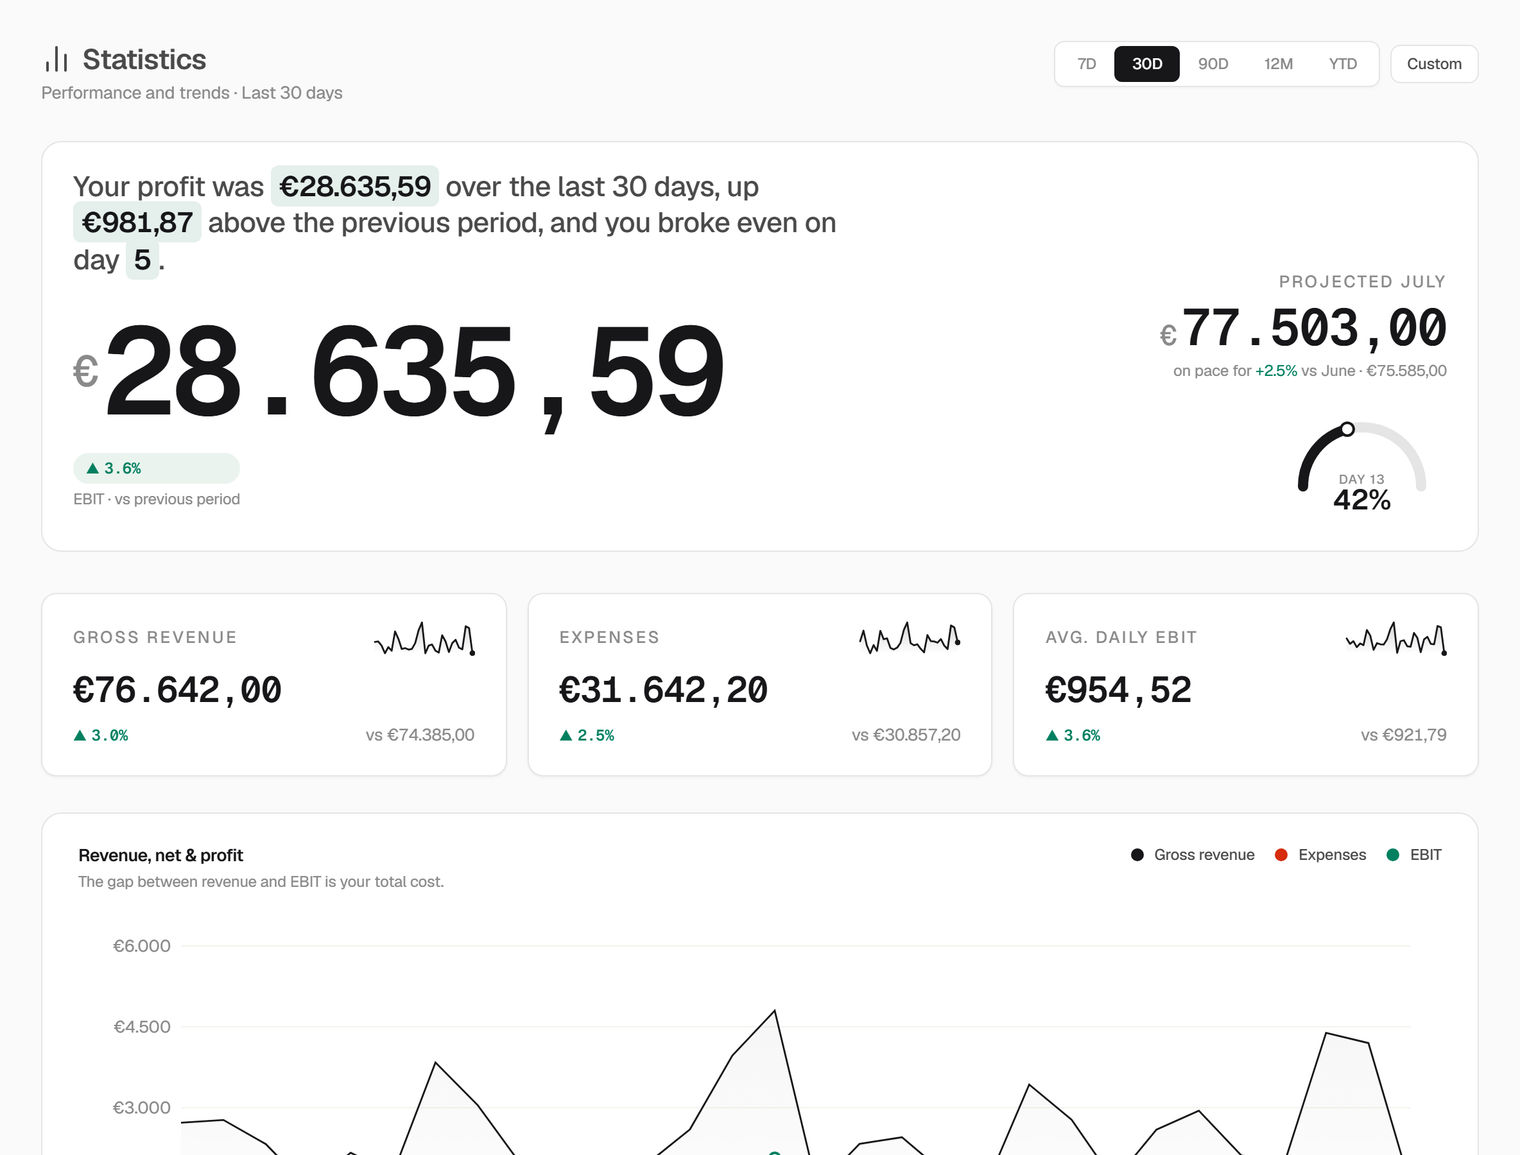Viewport: 1520px width, 1155px height.
Task: Click the vs €74.385,00 comparison
Action: click(x=420, y=735)
